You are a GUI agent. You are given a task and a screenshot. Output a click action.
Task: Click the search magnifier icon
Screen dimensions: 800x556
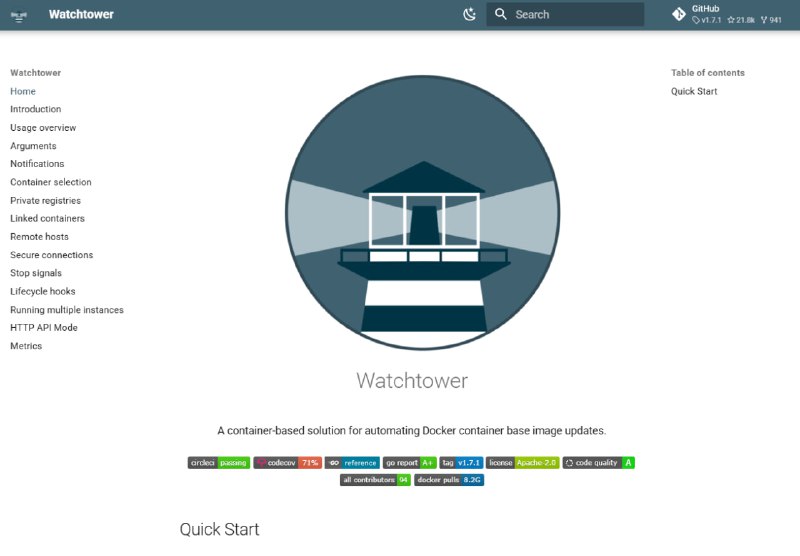click(501, 14)
